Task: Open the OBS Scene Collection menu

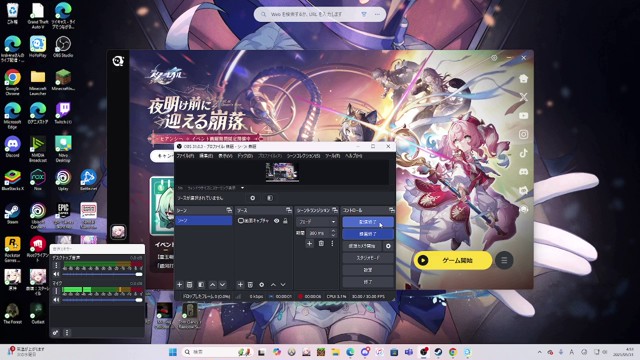Action: [302, 156]
